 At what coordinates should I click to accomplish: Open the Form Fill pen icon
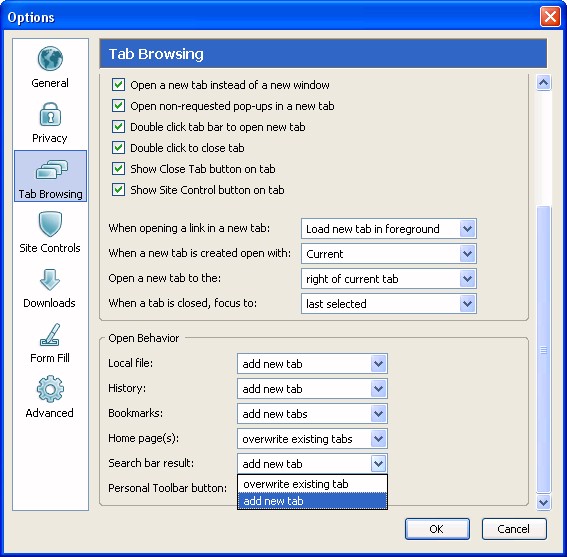(x=50, y=335)
